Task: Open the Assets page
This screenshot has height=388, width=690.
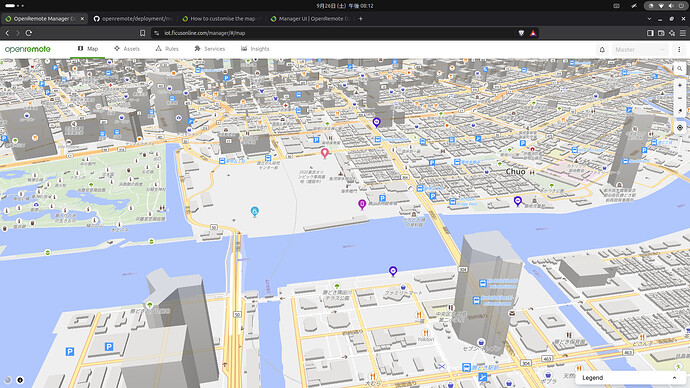Action: [127, 49]
